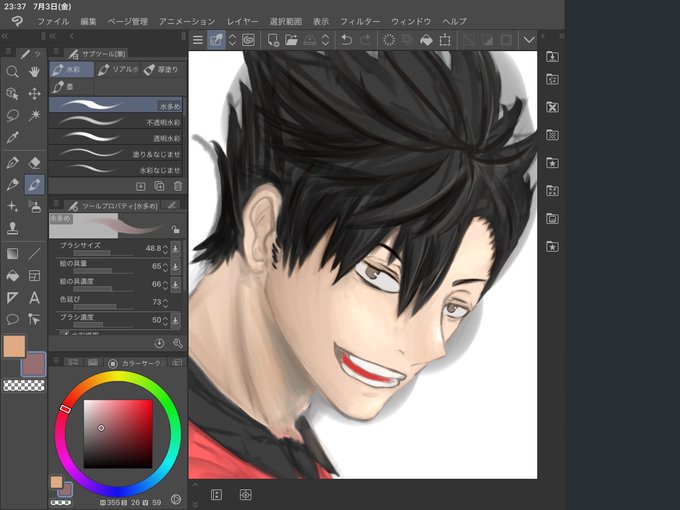Click the Undo arrow in command bar
680x510 pixels.
[346, 40]
